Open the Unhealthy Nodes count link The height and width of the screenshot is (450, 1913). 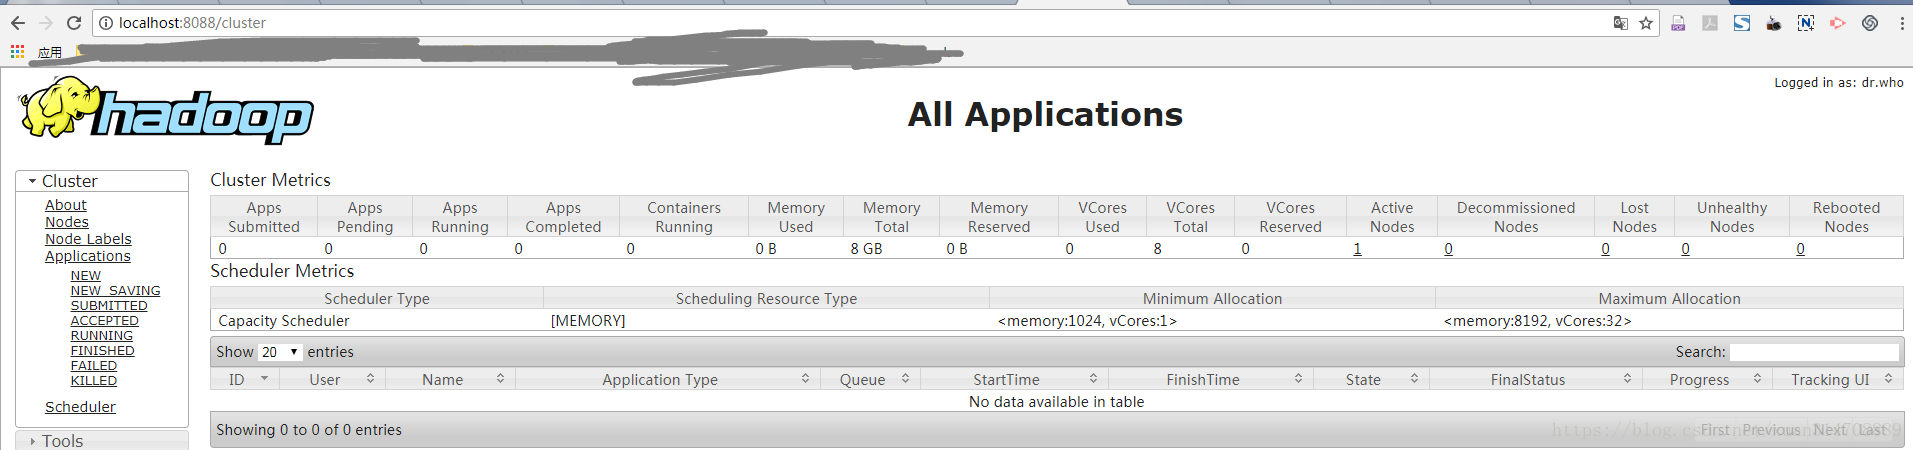tap(1685, 249)
